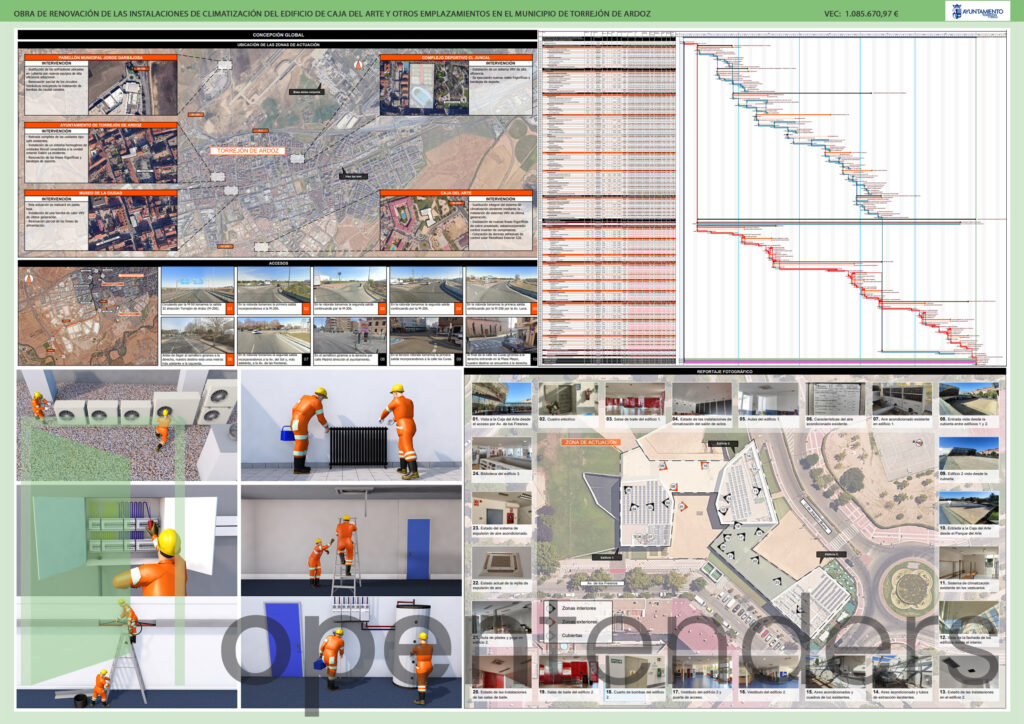This screenshot has height=724, width=1024.
Task: Click the ZONA DE ACTUACIÓN orange label
Action: point(591,441)
